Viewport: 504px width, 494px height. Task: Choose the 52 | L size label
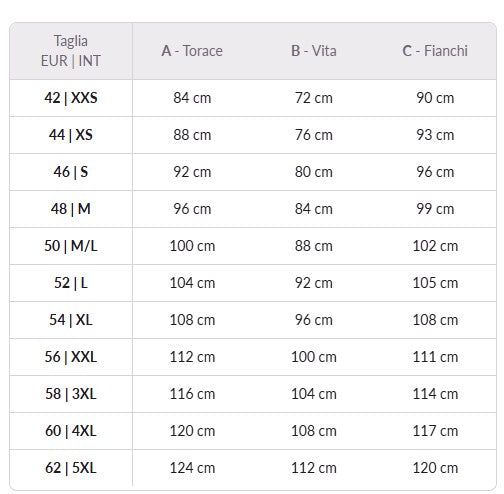pyautogui.click(x=71, y=283)
